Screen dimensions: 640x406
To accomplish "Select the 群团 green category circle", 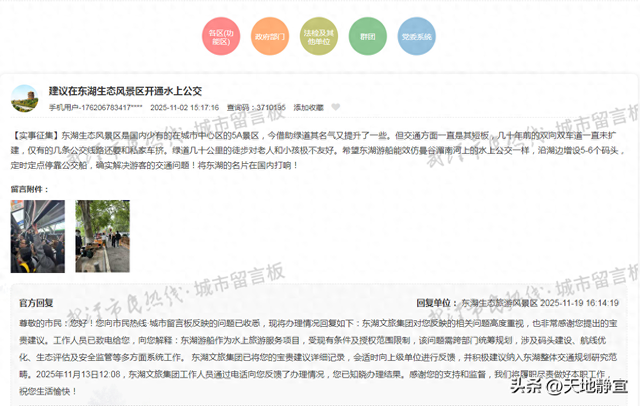I will [x=367, y=36].
